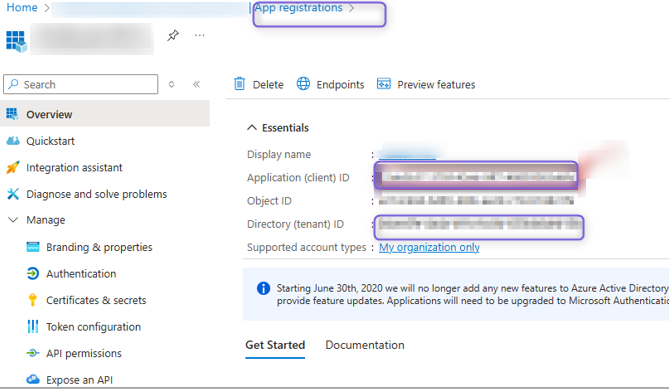This screenshot has height=389, width=669.
Task: Click the Supported account types label
Action: tap(306, 247)
